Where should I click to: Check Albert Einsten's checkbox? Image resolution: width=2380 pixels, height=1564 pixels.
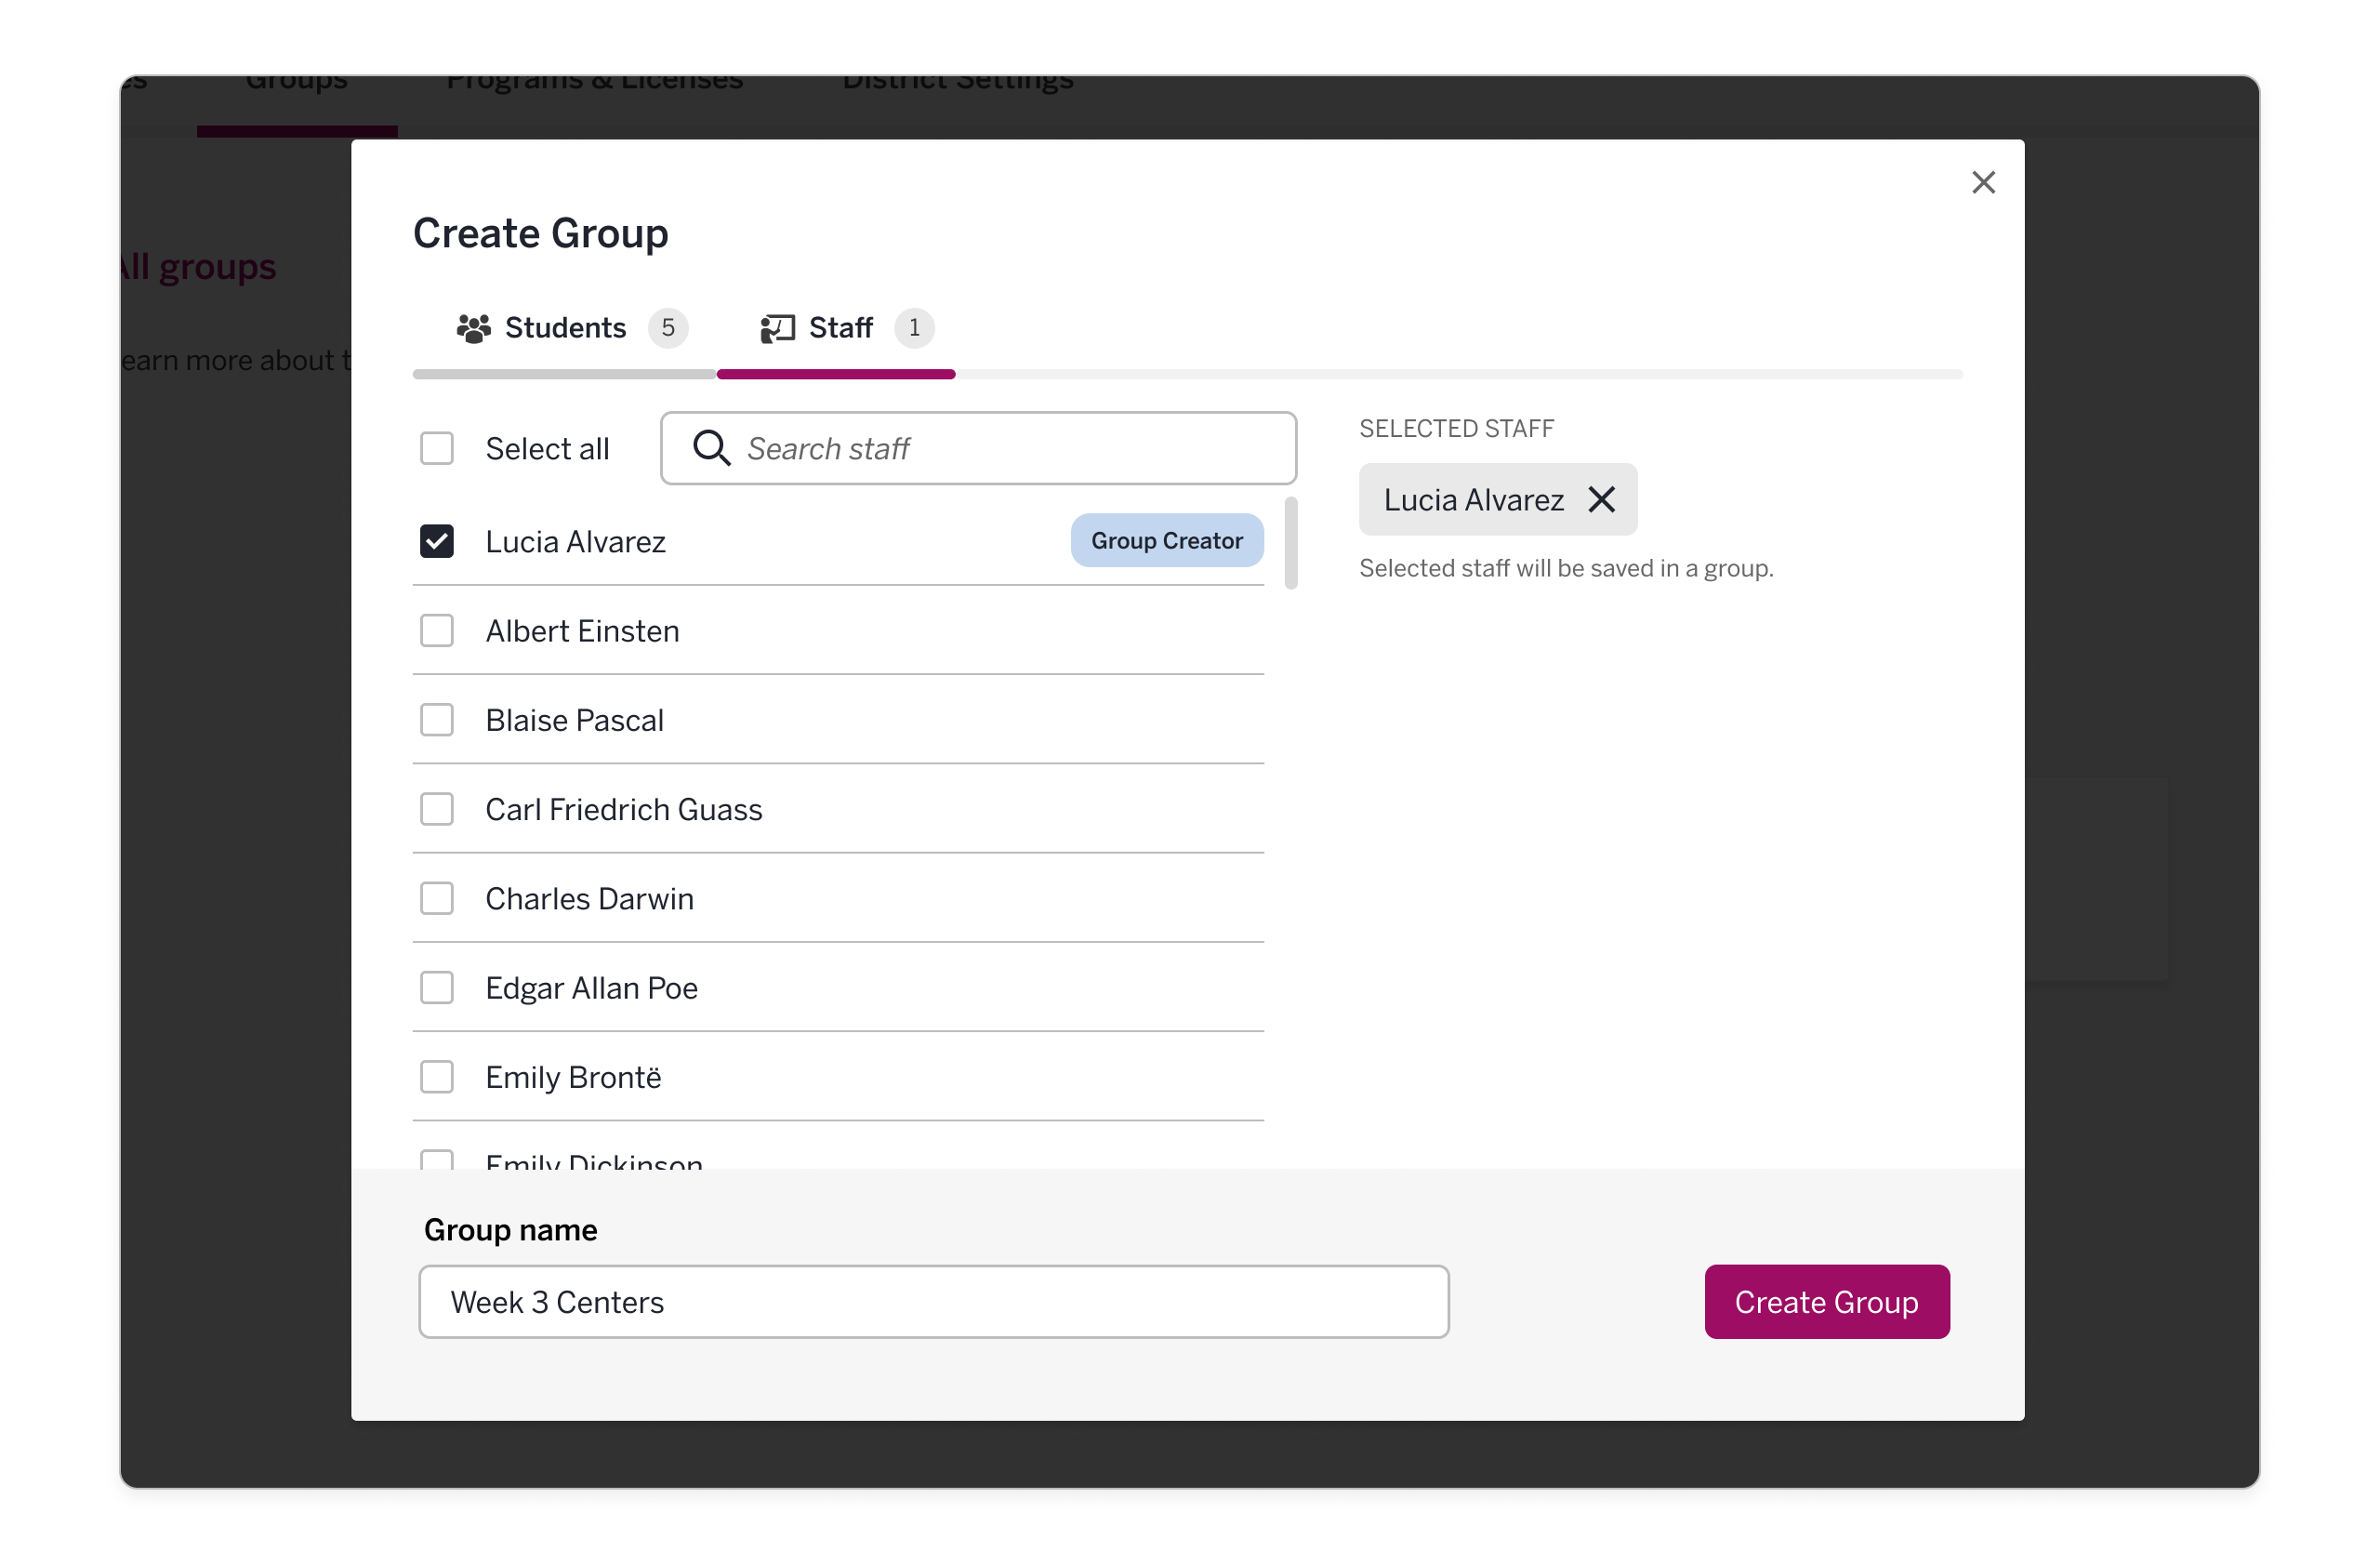coord(437,630)
